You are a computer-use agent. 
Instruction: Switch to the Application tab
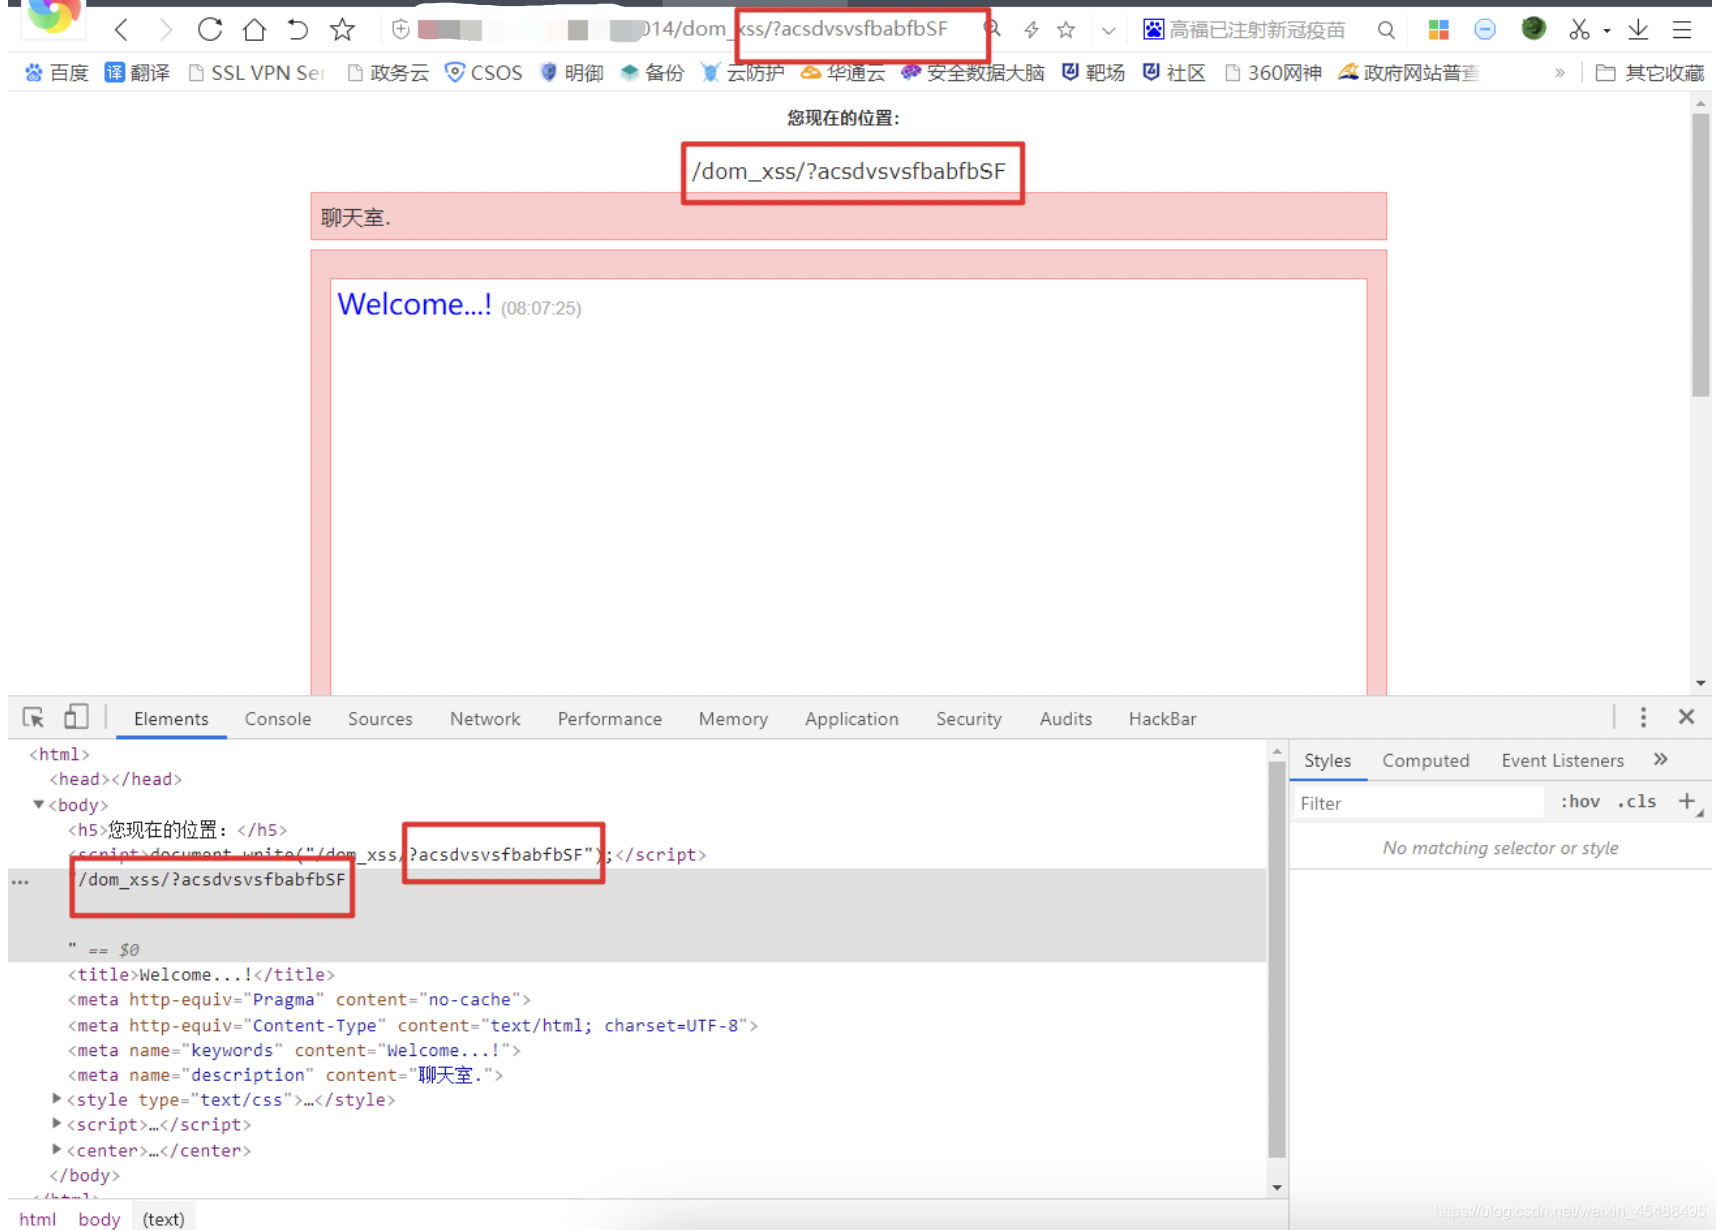[x=852, y=719]
